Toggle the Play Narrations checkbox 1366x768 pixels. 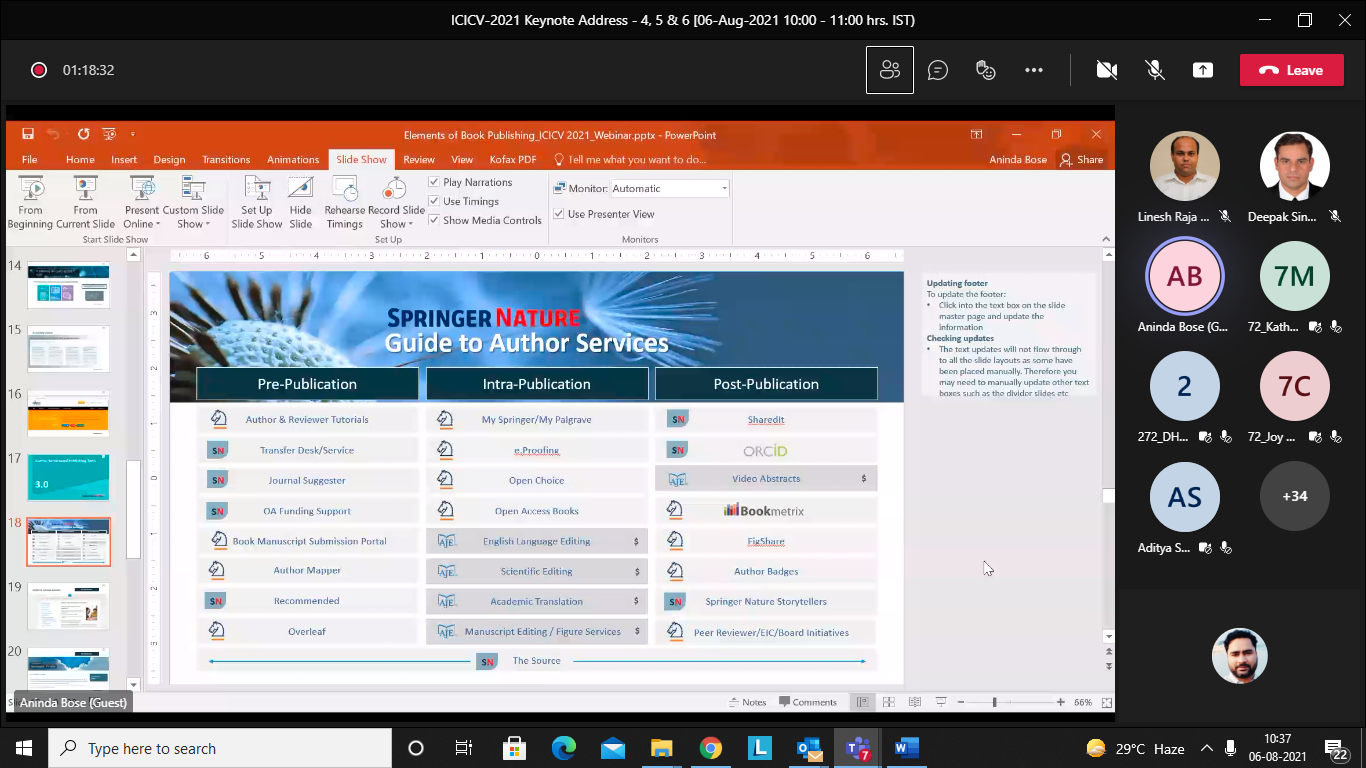434,182
